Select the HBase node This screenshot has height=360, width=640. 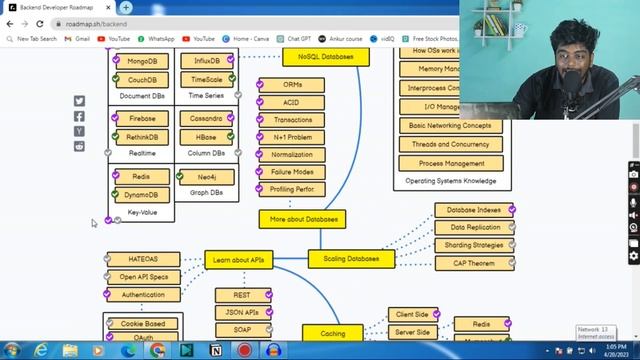[x=206, y=138]
